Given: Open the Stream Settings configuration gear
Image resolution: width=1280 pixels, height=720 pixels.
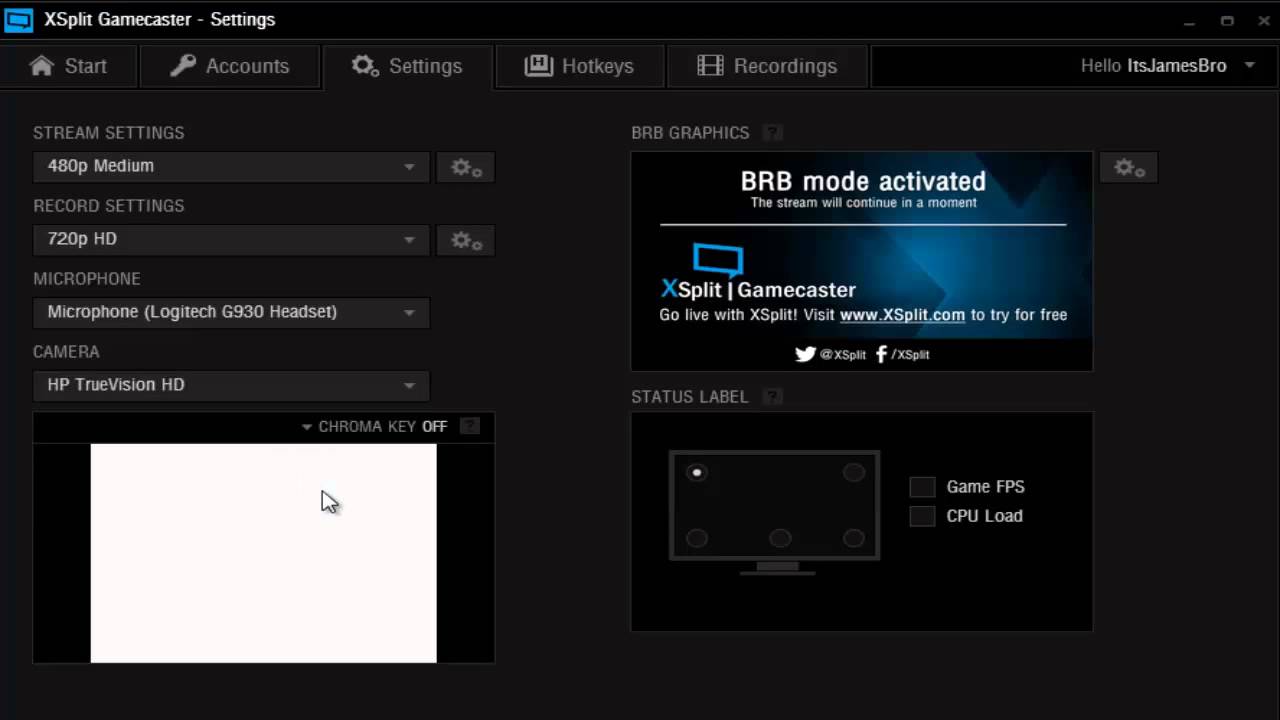Looking at the screenshot, I should (x=465, y=167).
